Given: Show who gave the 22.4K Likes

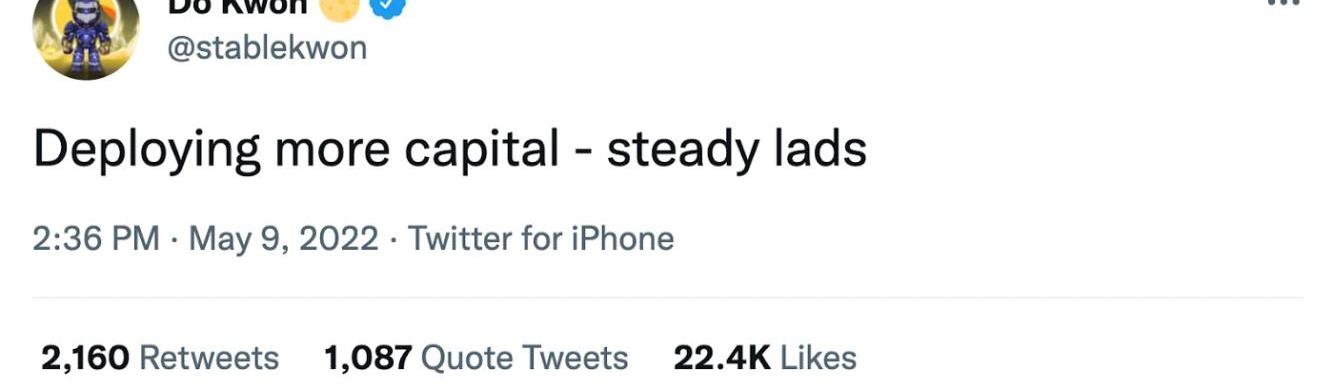Looking at the screenshot, I should [765, 358].
